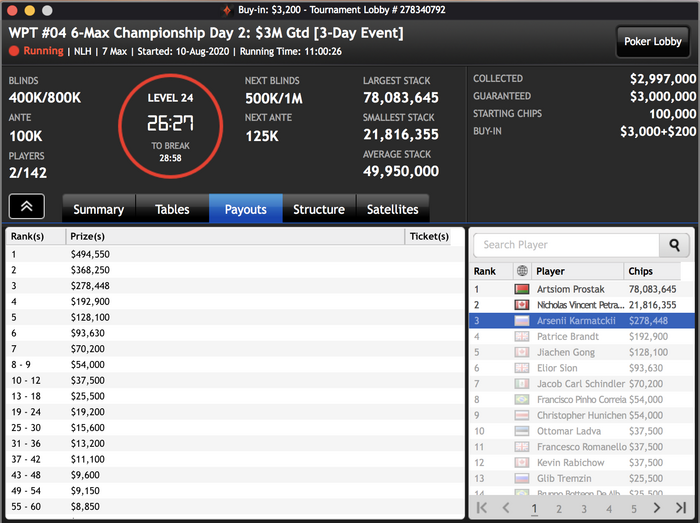700x523 pixels.
Task: Select Nicholas Vincent Petra... player row
Action: click(582, 305)
